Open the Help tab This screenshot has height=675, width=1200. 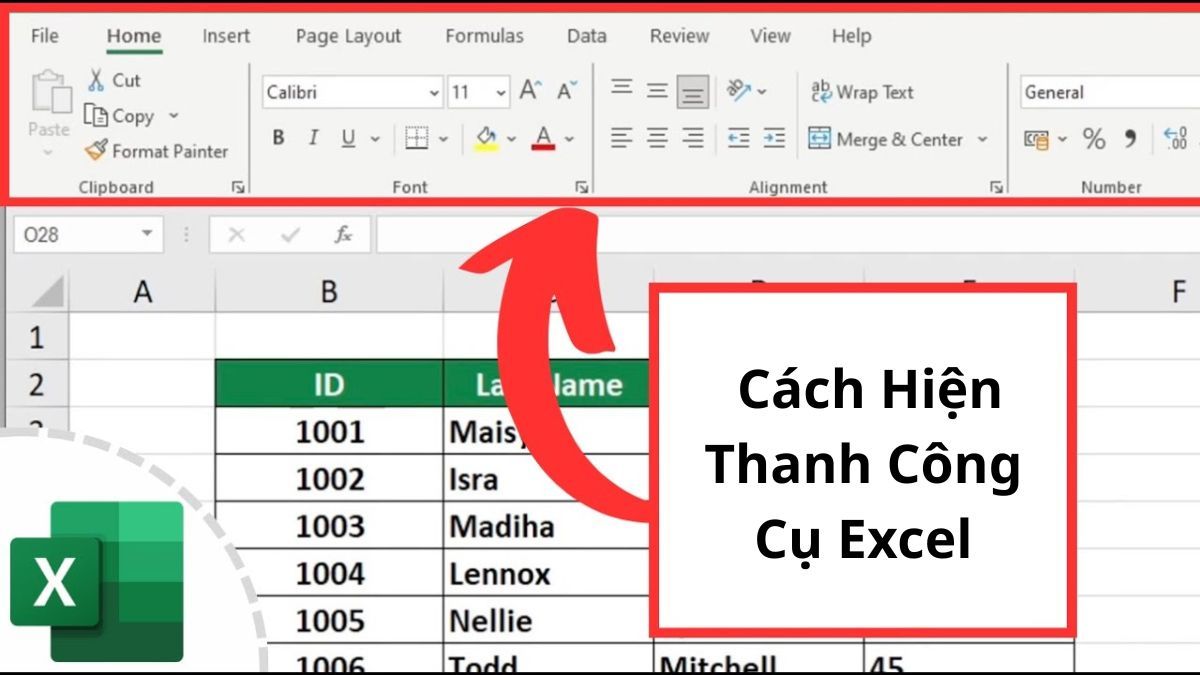point(851,36)
